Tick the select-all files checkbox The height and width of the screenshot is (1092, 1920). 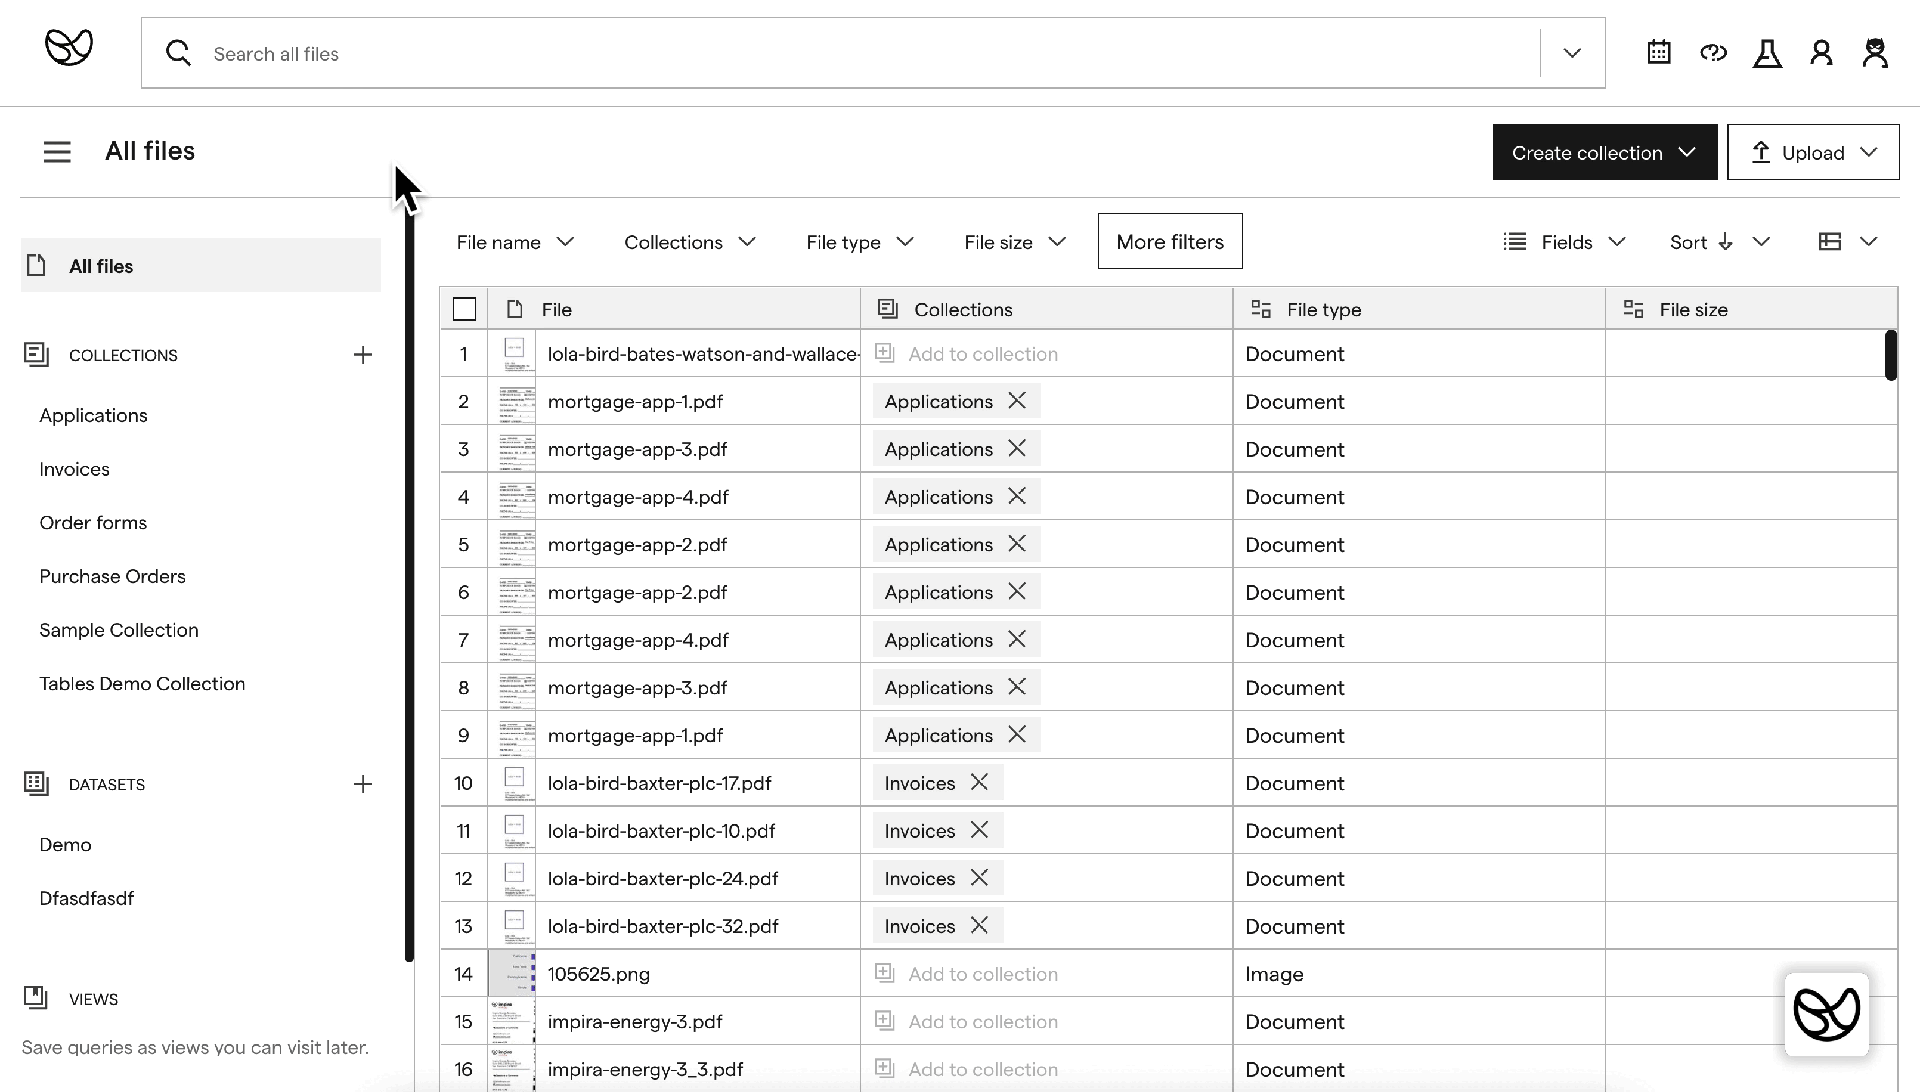click(x=464, y=309)
